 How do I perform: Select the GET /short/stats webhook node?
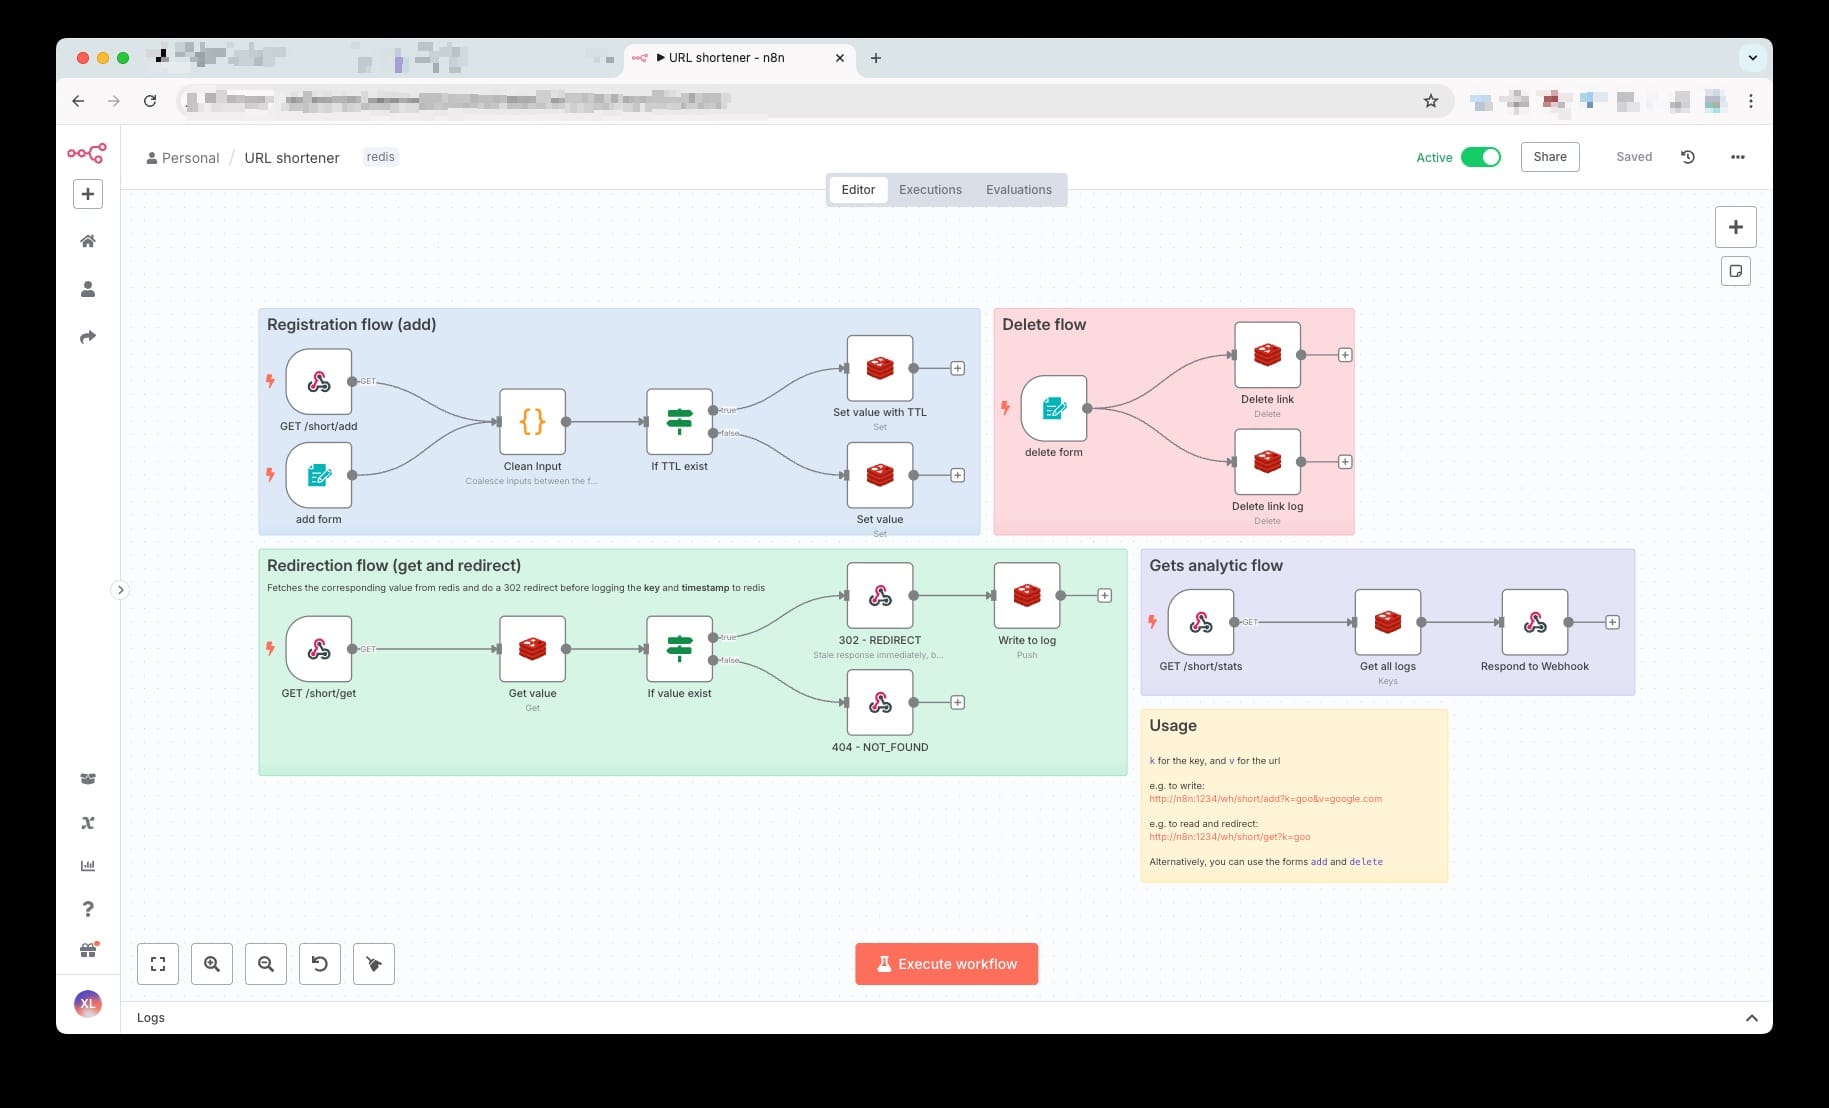[x=1201, y=622]
